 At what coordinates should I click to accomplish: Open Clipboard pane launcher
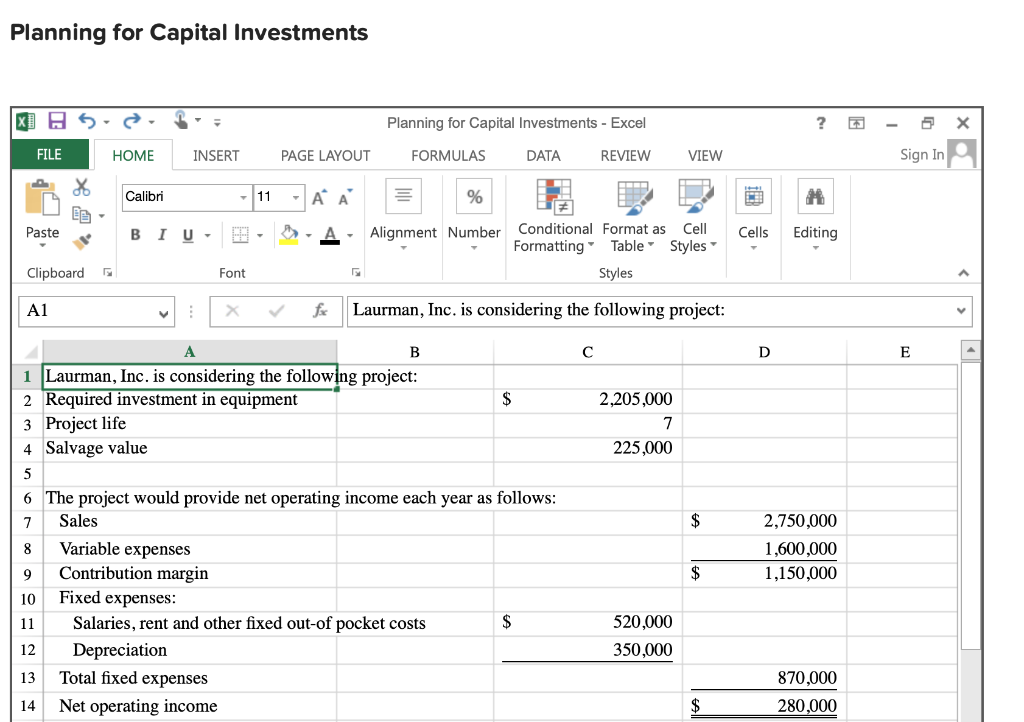(108, 272)
